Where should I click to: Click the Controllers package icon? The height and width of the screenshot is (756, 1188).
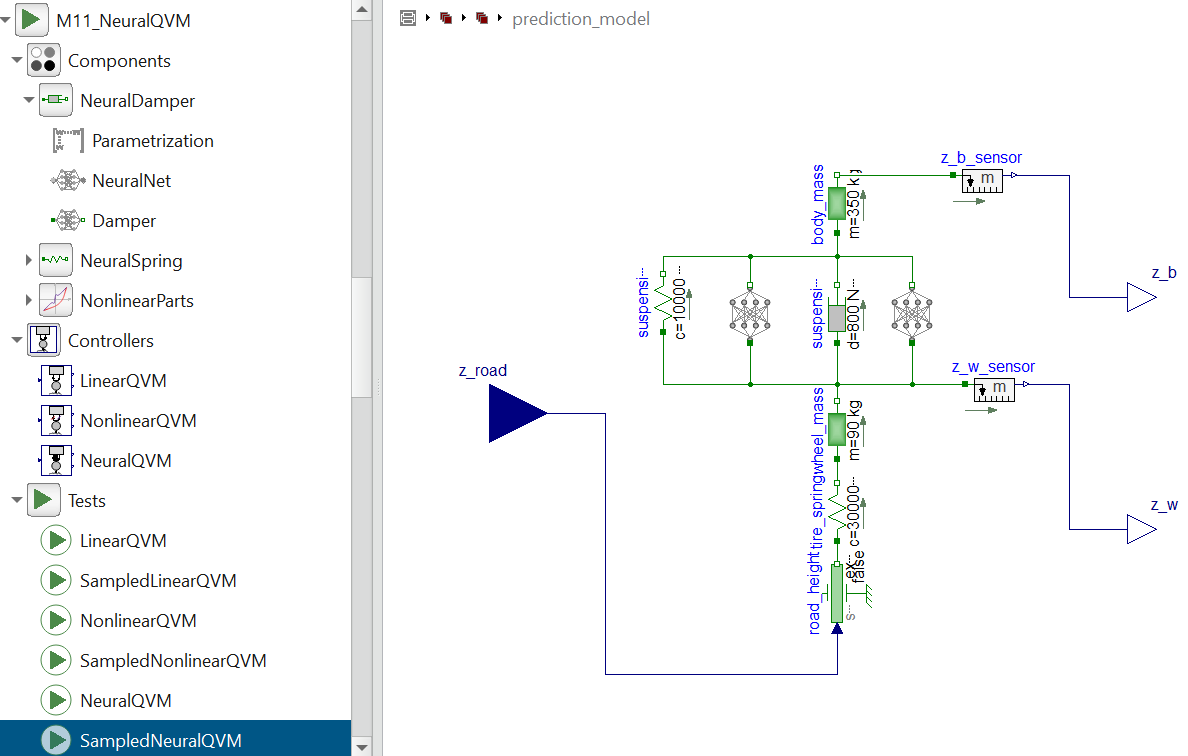click(43, 340)
